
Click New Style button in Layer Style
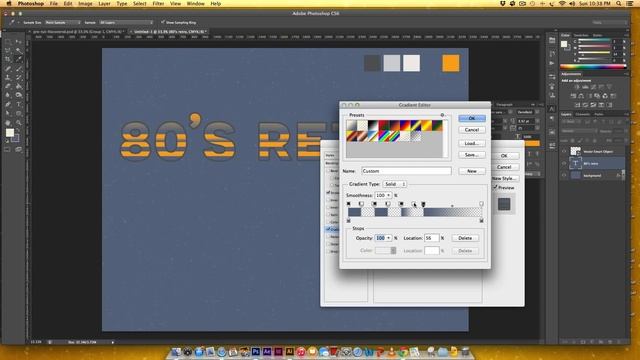tap(505, 178)
